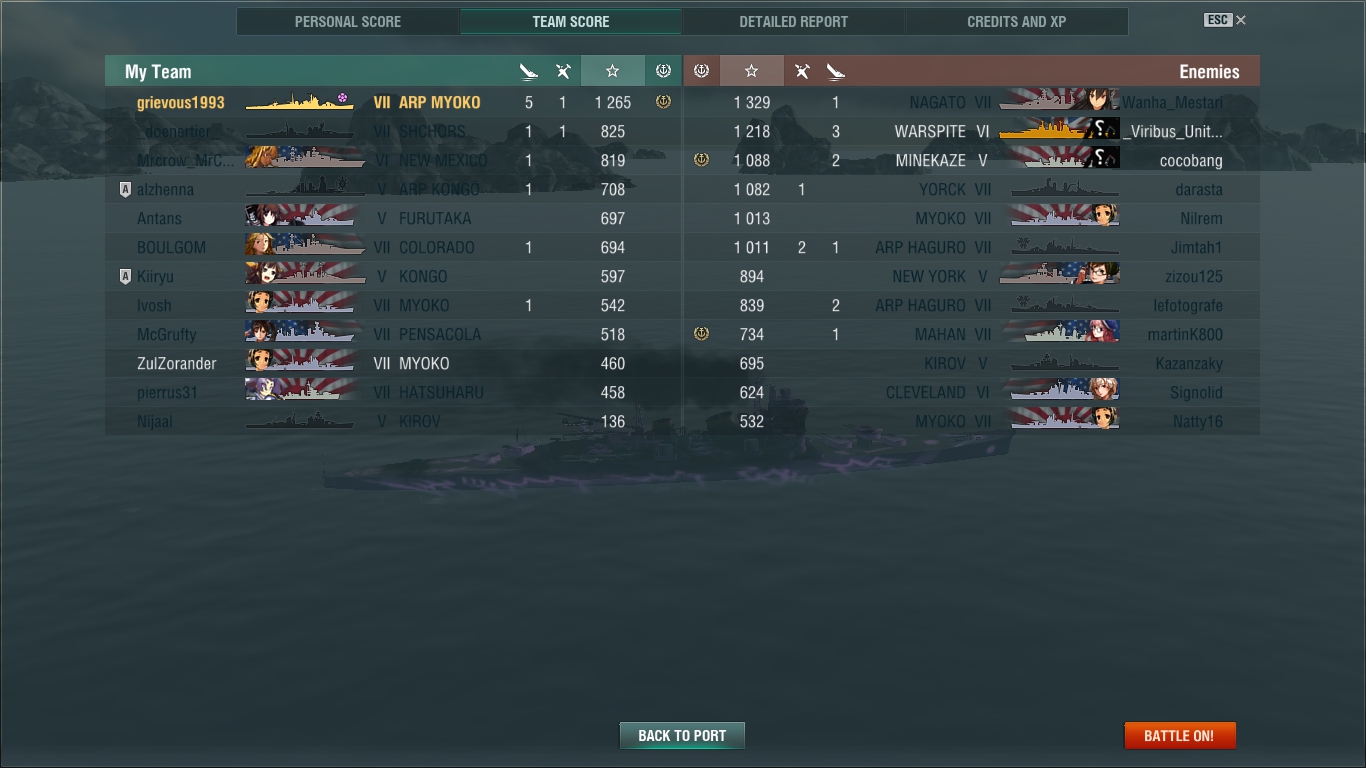The height and width of the screenshot is (768, 1366).
Task: Sort Enemies by planes shot down icon
Action: pos(802,71)
